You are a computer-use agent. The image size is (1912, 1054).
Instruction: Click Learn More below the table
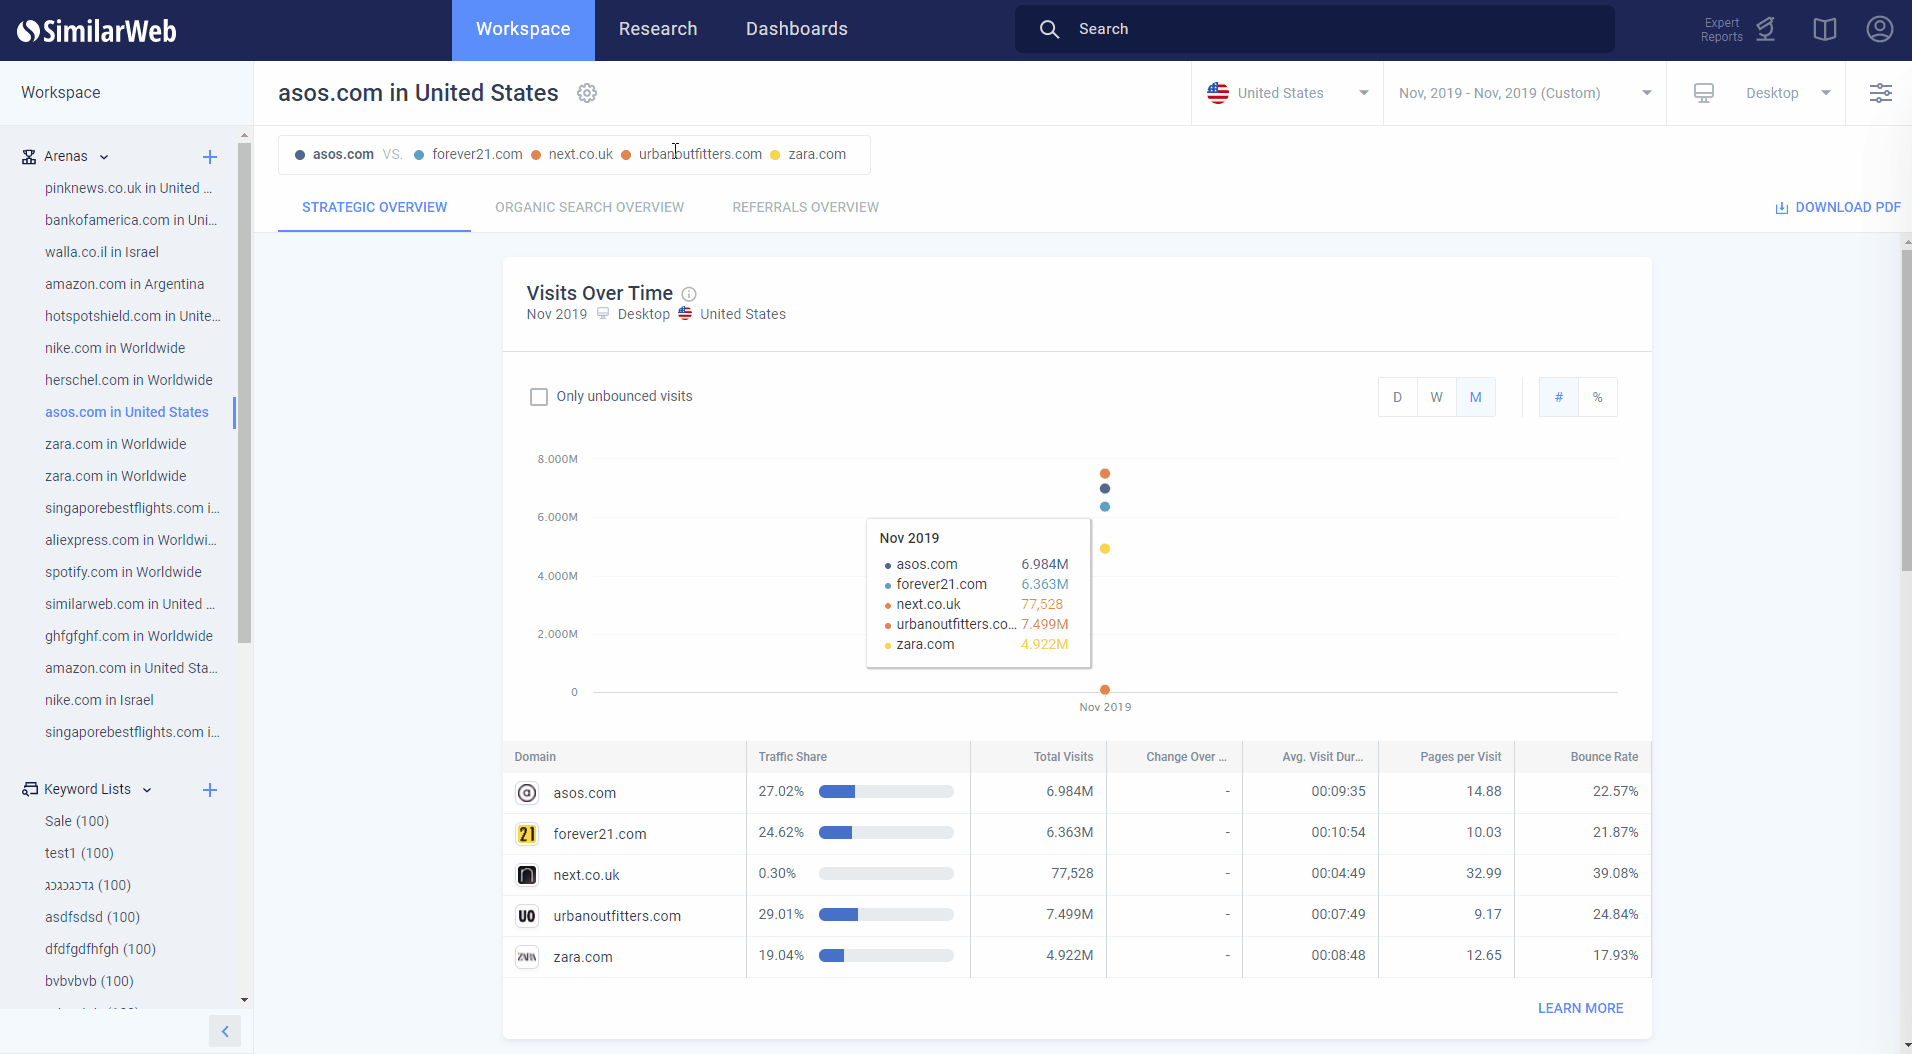tap(1580, 1008)
